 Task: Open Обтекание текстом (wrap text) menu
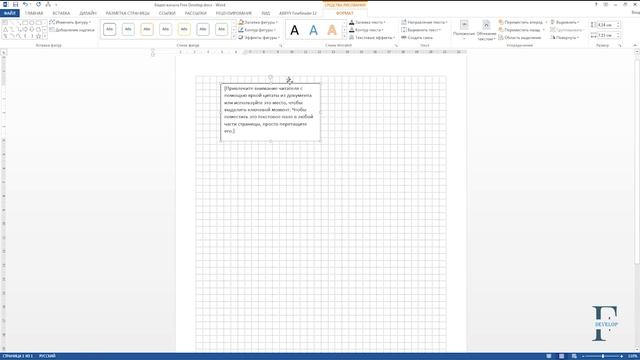click(x=486, y=30)
